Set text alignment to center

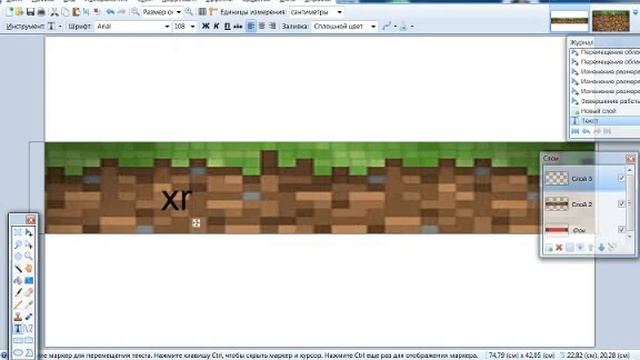point(262,26)
